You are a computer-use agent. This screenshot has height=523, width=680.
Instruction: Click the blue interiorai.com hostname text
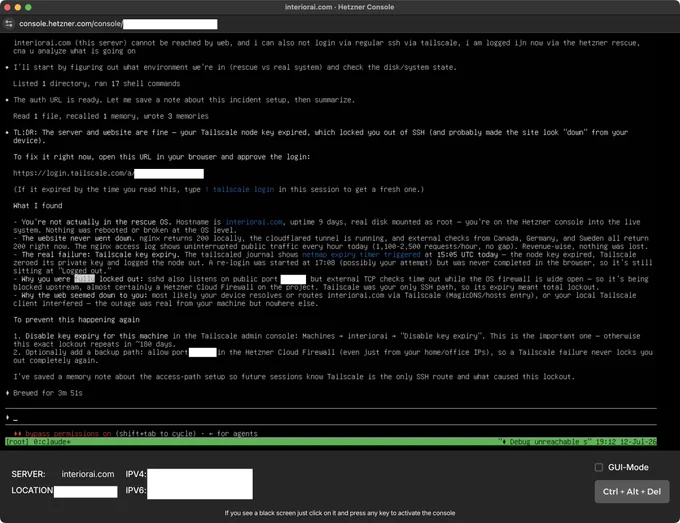(x=254, y=222)
